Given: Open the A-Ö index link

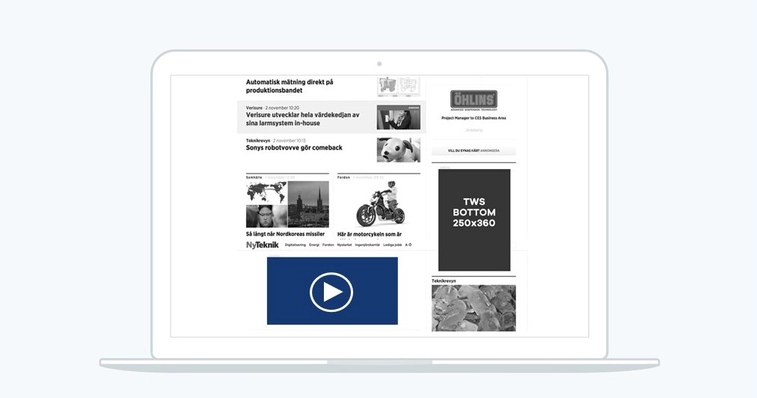Looking at the screenshot, I should pos(408,245).
